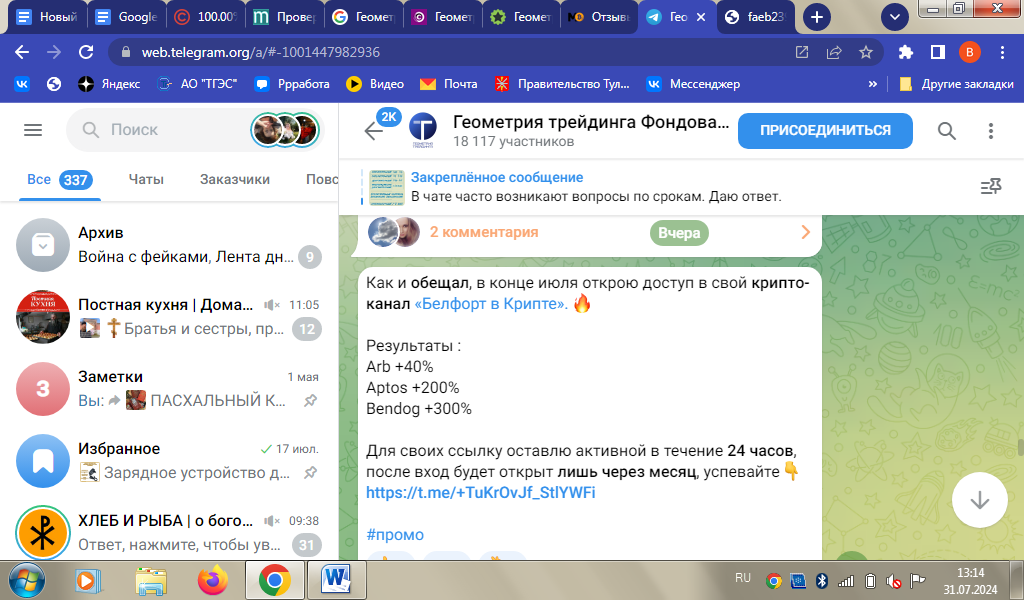Open VK icon bookmark

tap(22, 84)
